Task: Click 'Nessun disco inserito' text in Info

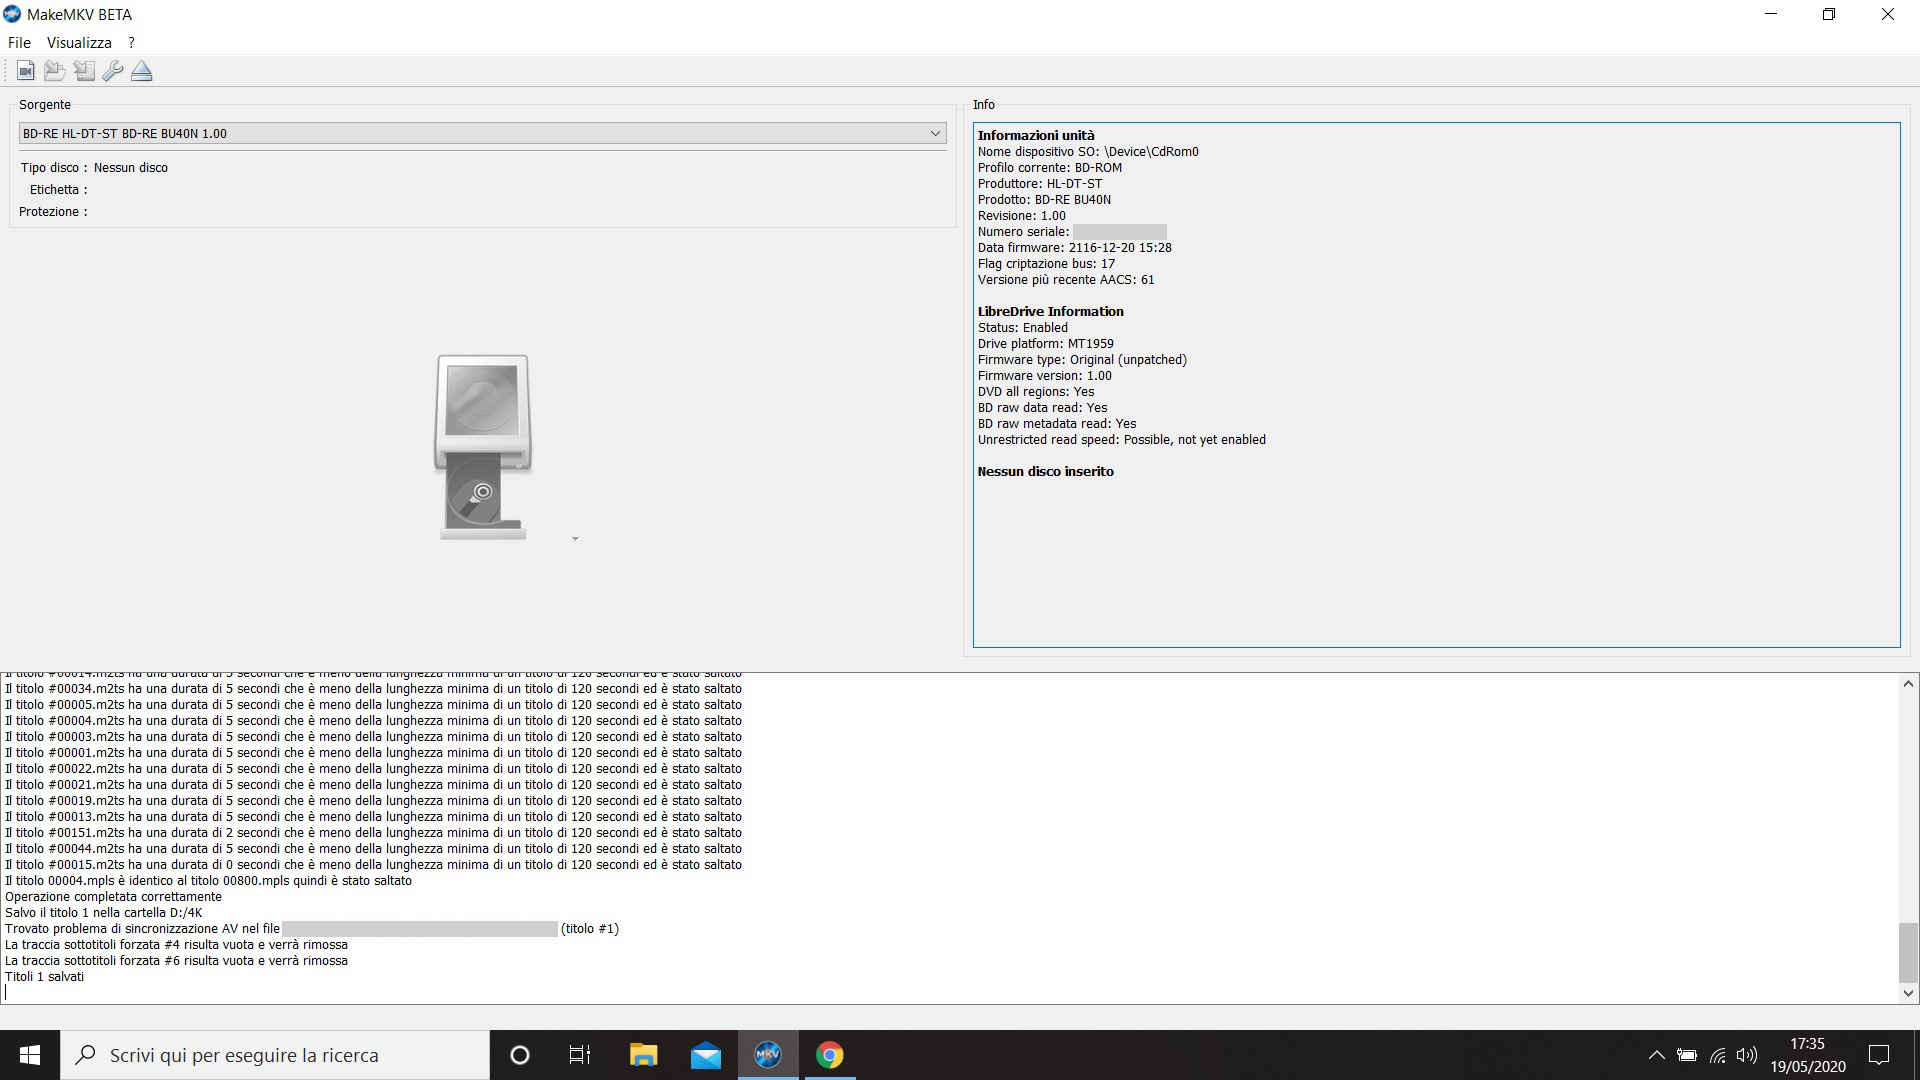Action: click(x=1046, y=472)
